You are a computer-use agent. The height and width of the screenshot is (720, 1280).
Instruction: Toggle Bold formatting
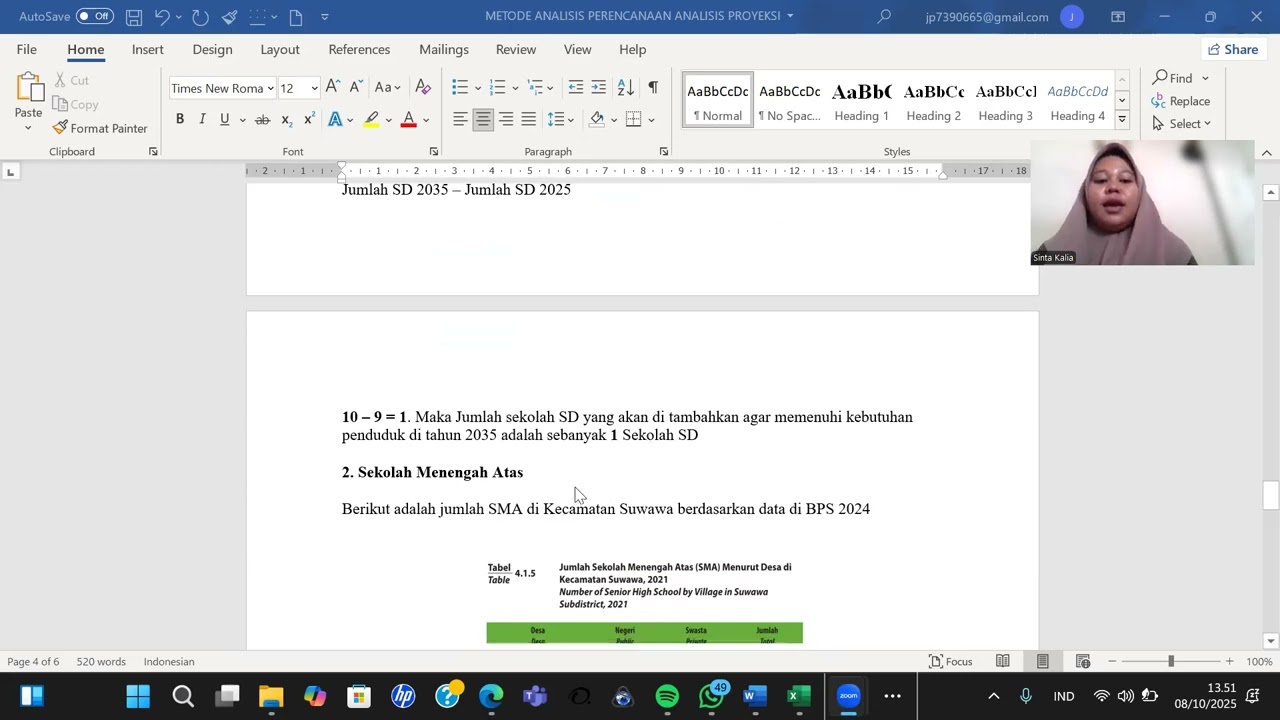pyautogui.click(x=180, y=120)
